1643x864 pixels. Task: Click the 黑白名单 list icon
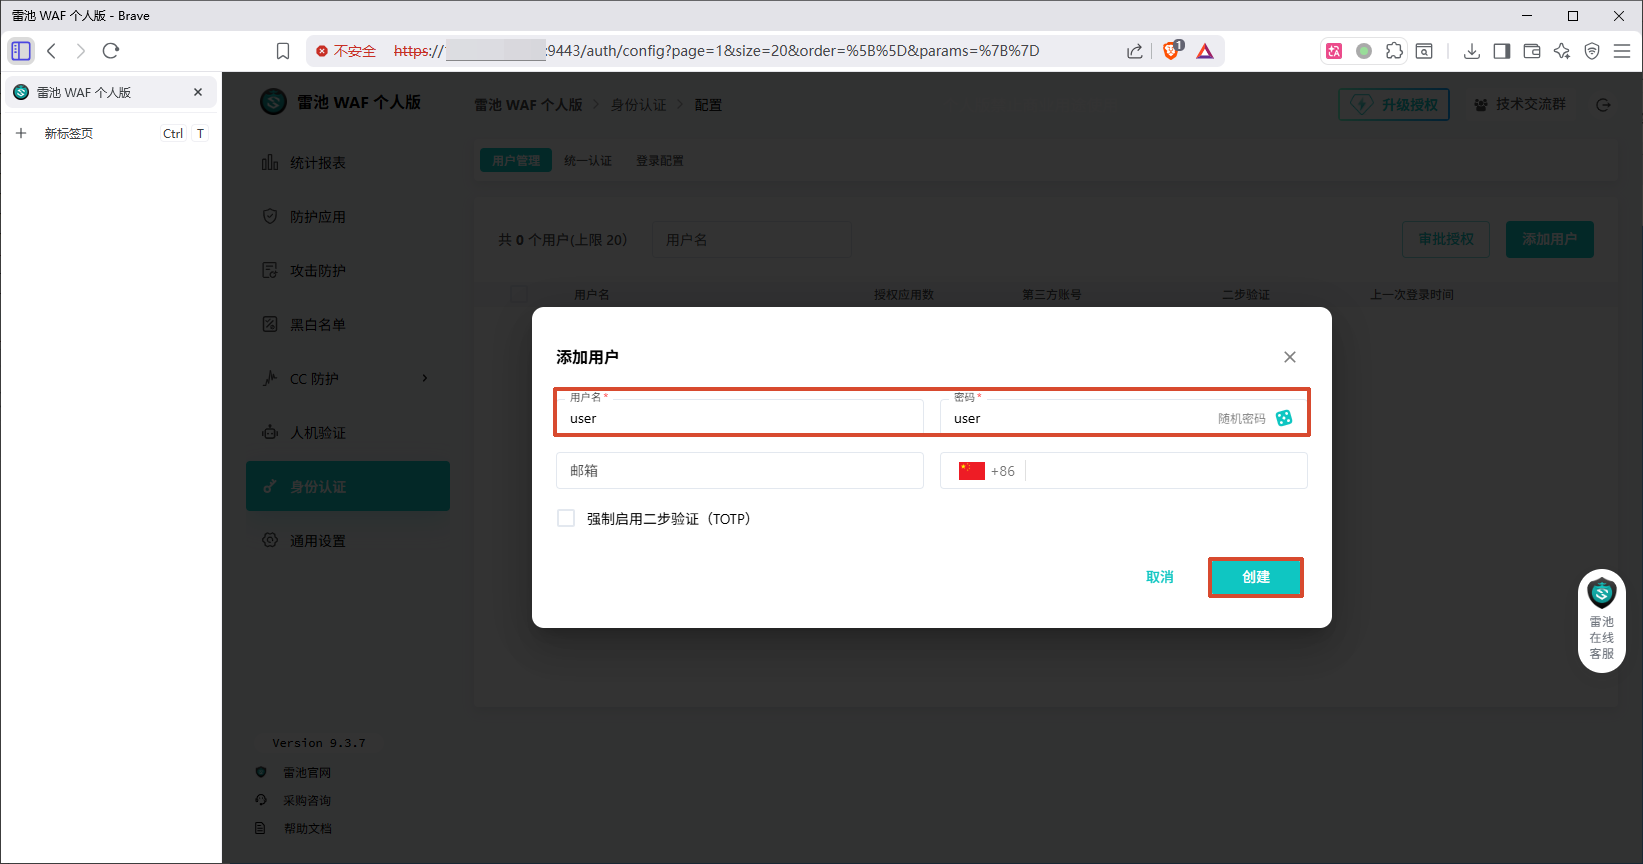[x=270, y=324]
